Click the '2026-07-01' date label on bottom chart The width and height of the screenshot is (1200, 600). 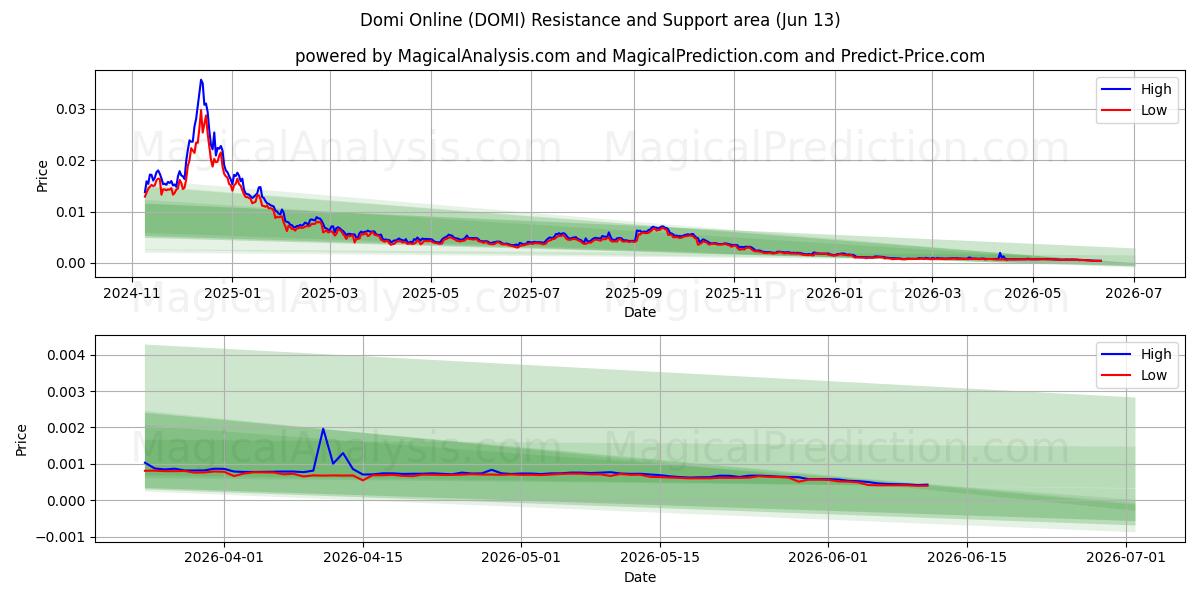[x=1127, y=558]
